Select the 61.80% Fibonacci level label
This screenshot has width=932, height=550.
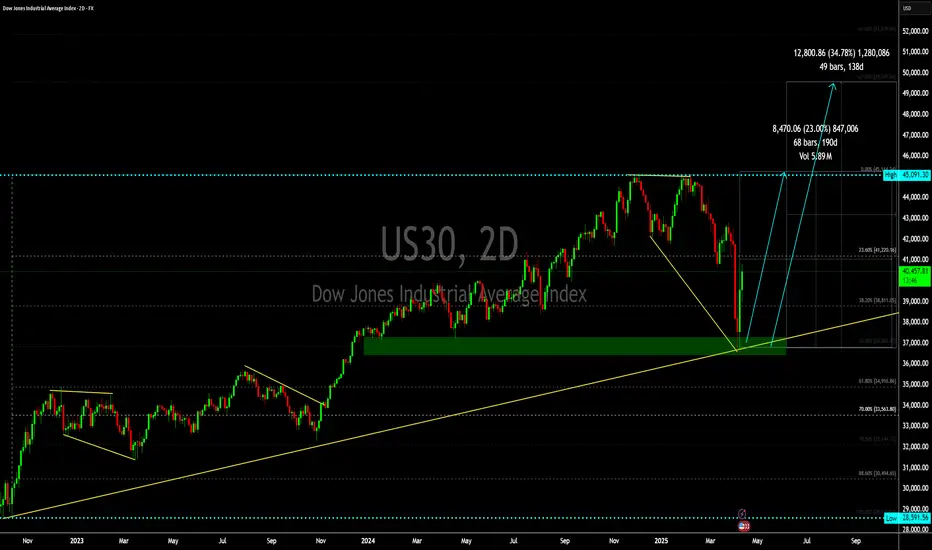pyautogui.click(x=877, y=381)
